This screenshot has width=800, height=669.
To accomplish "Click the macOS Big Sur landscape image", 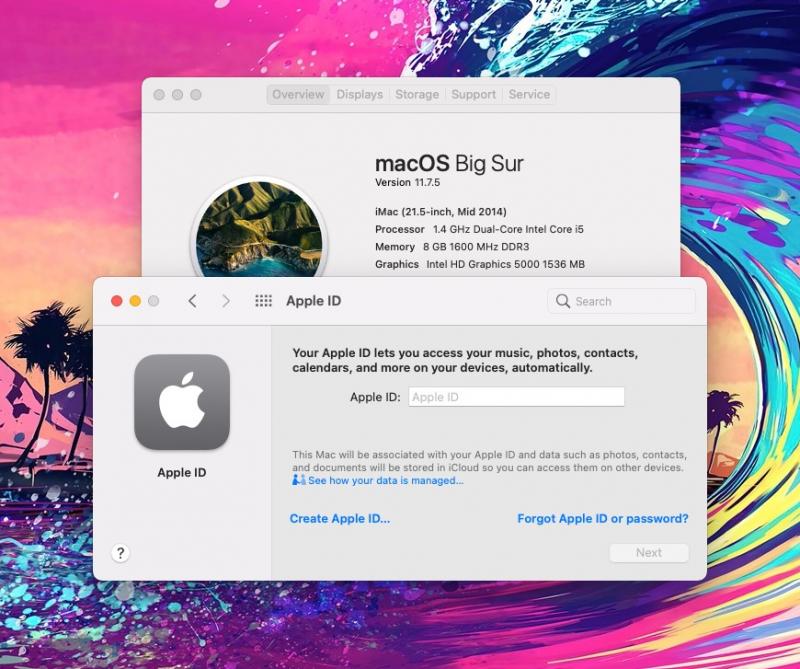I will (x=259, y=230).
